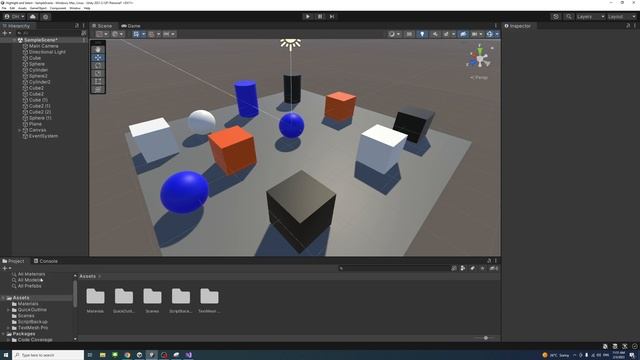Switch to the Scene tab
640x360 pixels.
102,26
